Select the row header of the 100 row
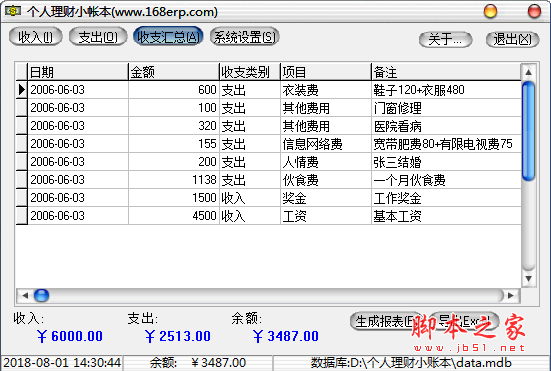 [21, 108]
